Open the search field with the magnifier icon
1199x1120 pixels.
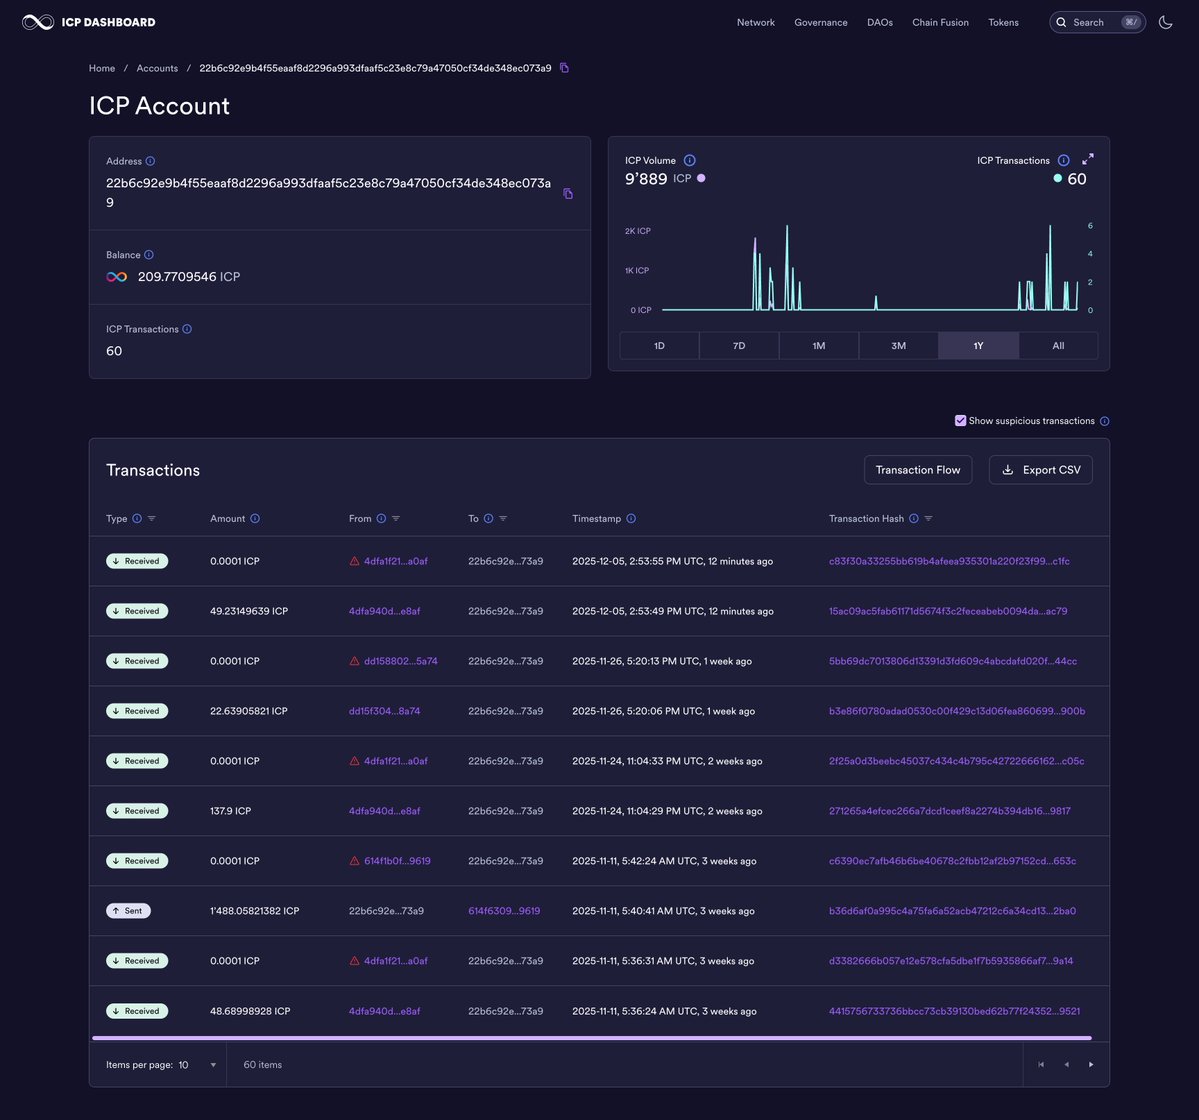[x=1059, y=21]
